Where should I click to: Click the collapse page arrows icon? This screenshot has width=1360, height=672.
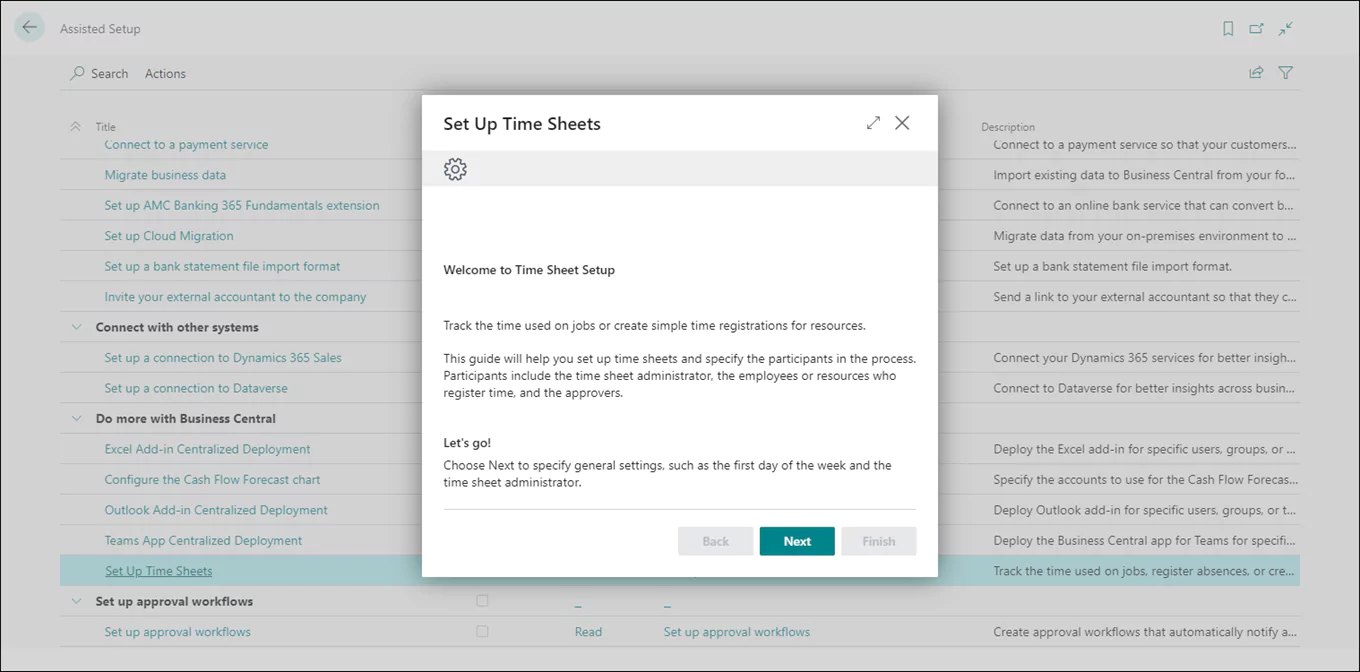tap(1286, 29)
